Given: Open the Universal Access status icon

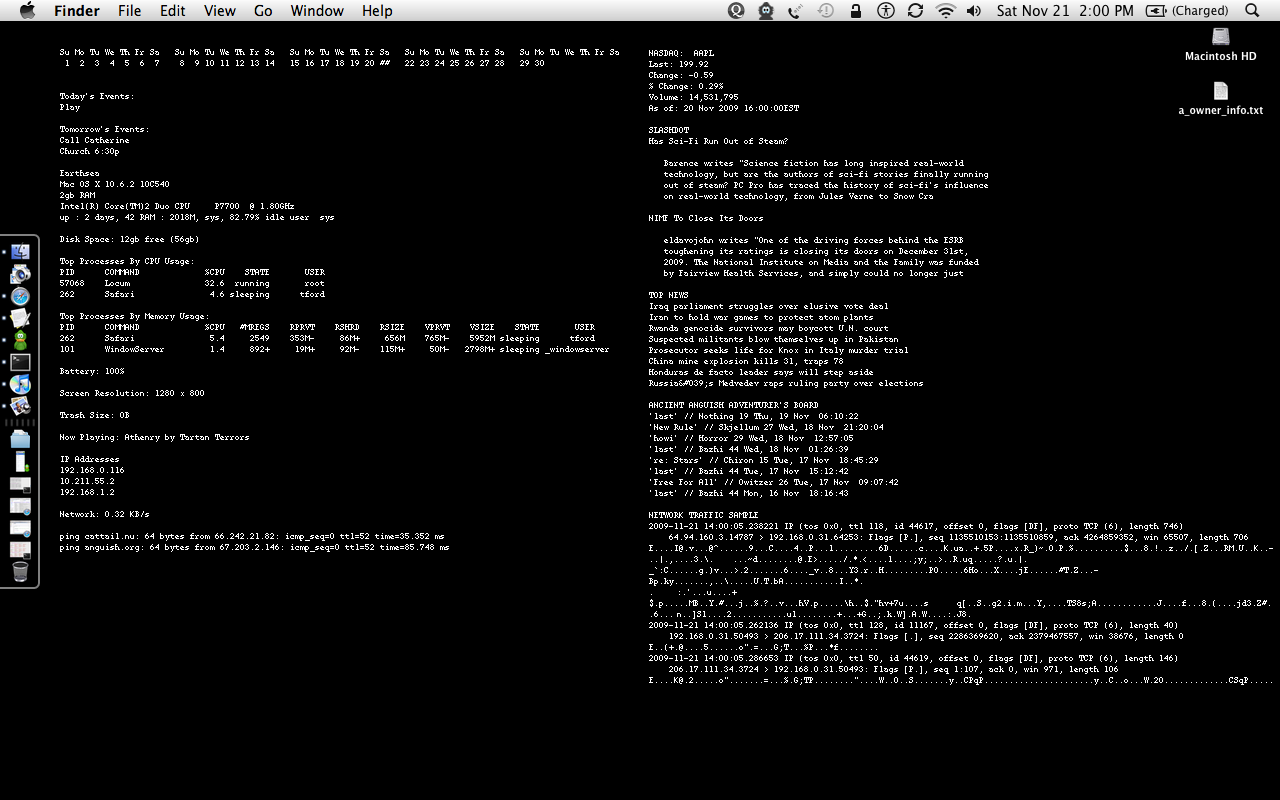Looking at the screenshot, I should pos(885,11).
